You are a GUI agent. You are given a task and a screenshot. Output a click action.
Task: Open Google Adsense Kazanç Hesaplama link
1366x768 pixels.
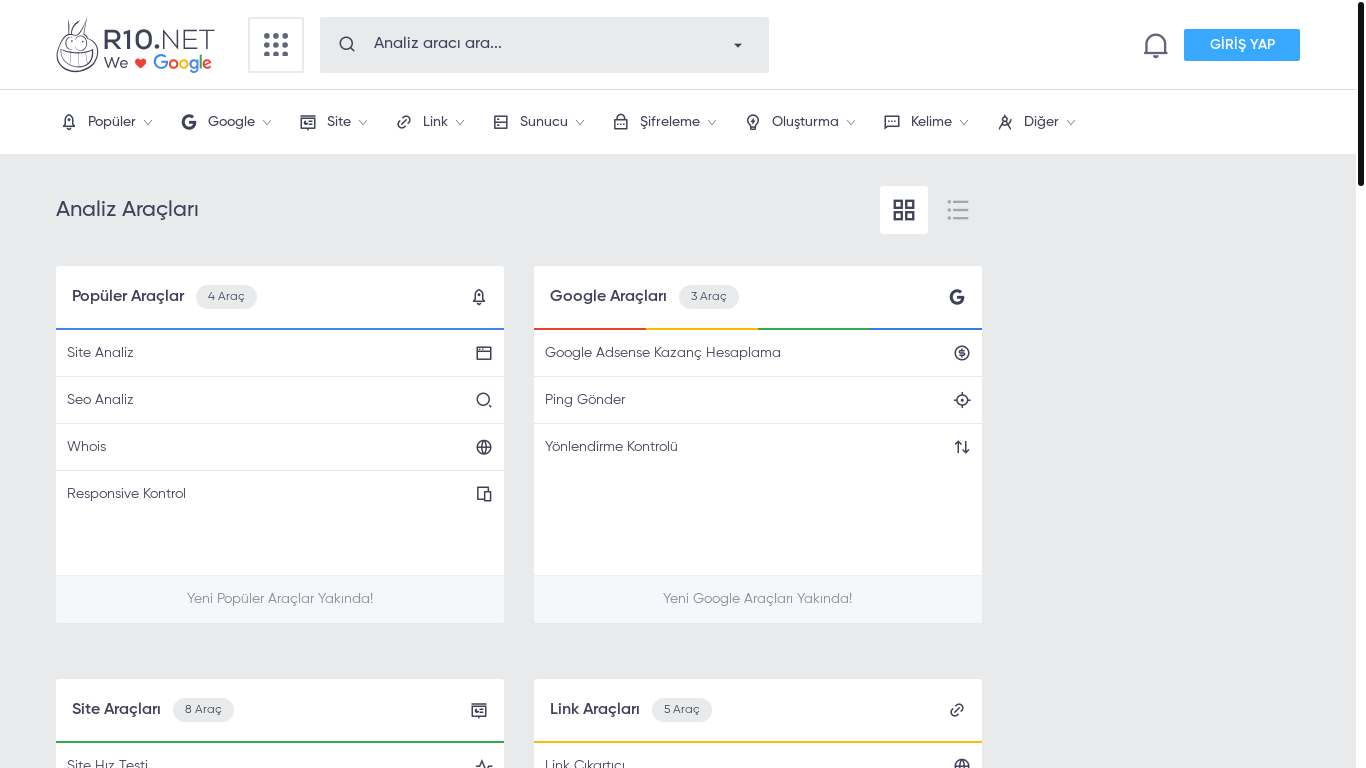tap(663, 353)
